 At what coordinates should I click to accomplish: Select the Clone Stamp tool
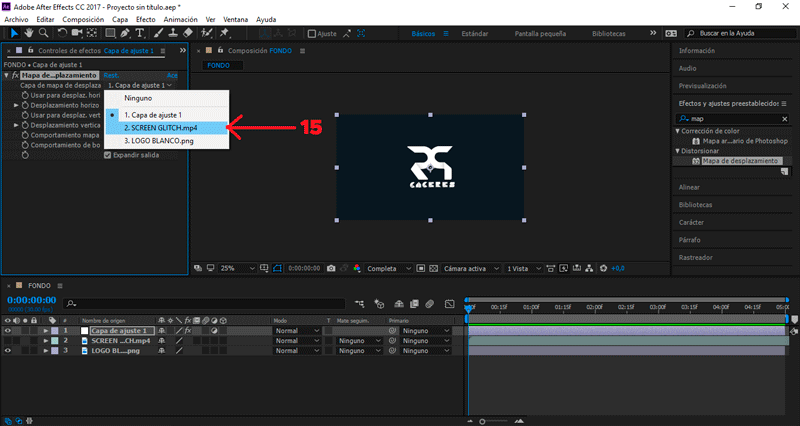tap(173, 33)
